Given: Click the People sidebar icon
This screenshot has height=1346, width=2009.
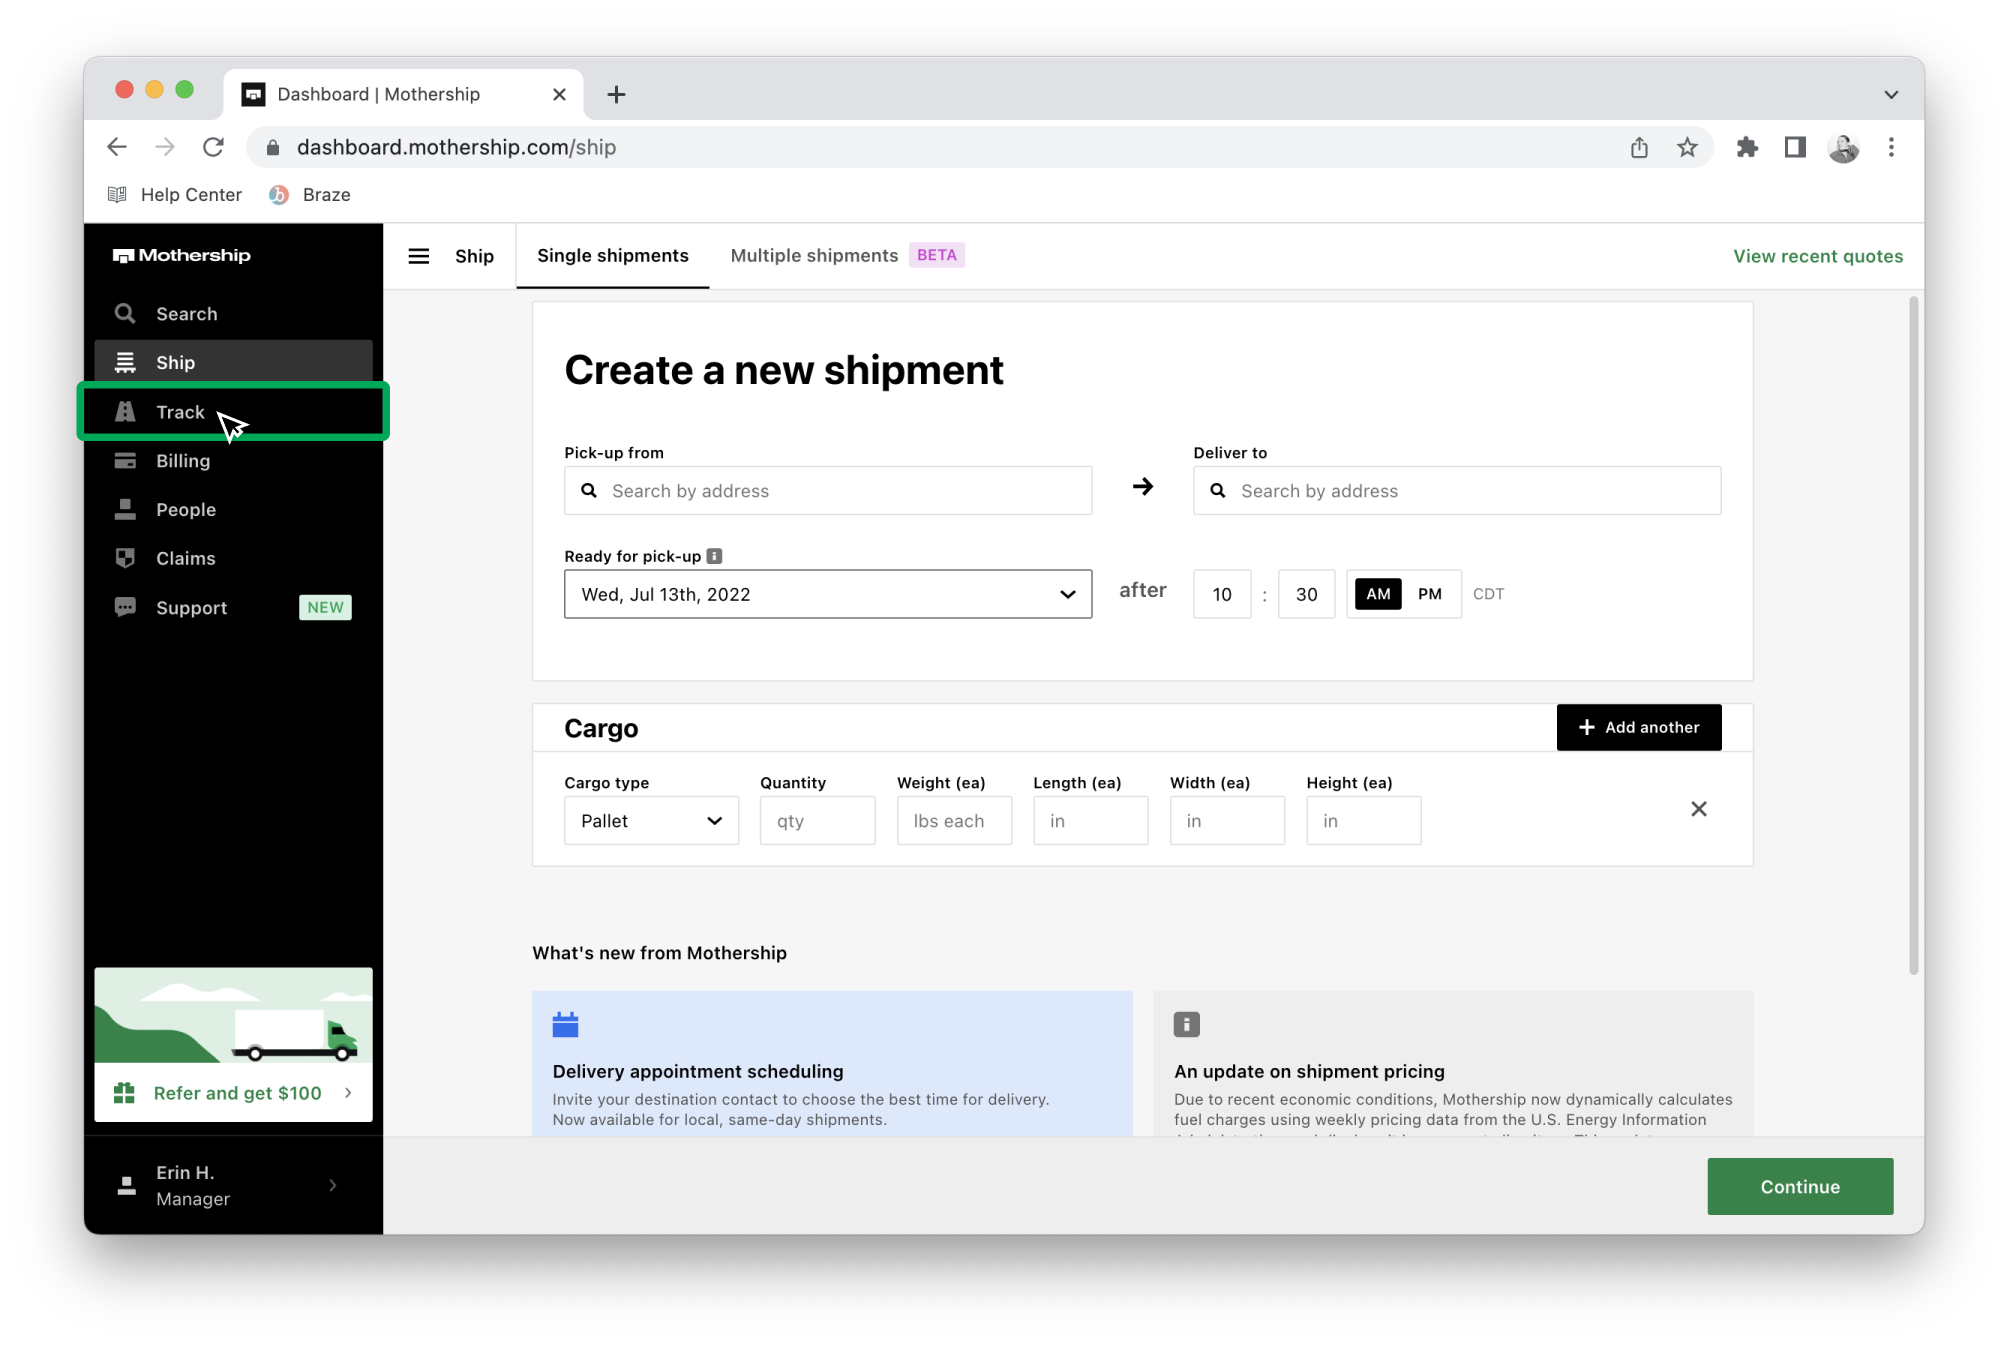Looking at the screenshot, I should [125, 510].
